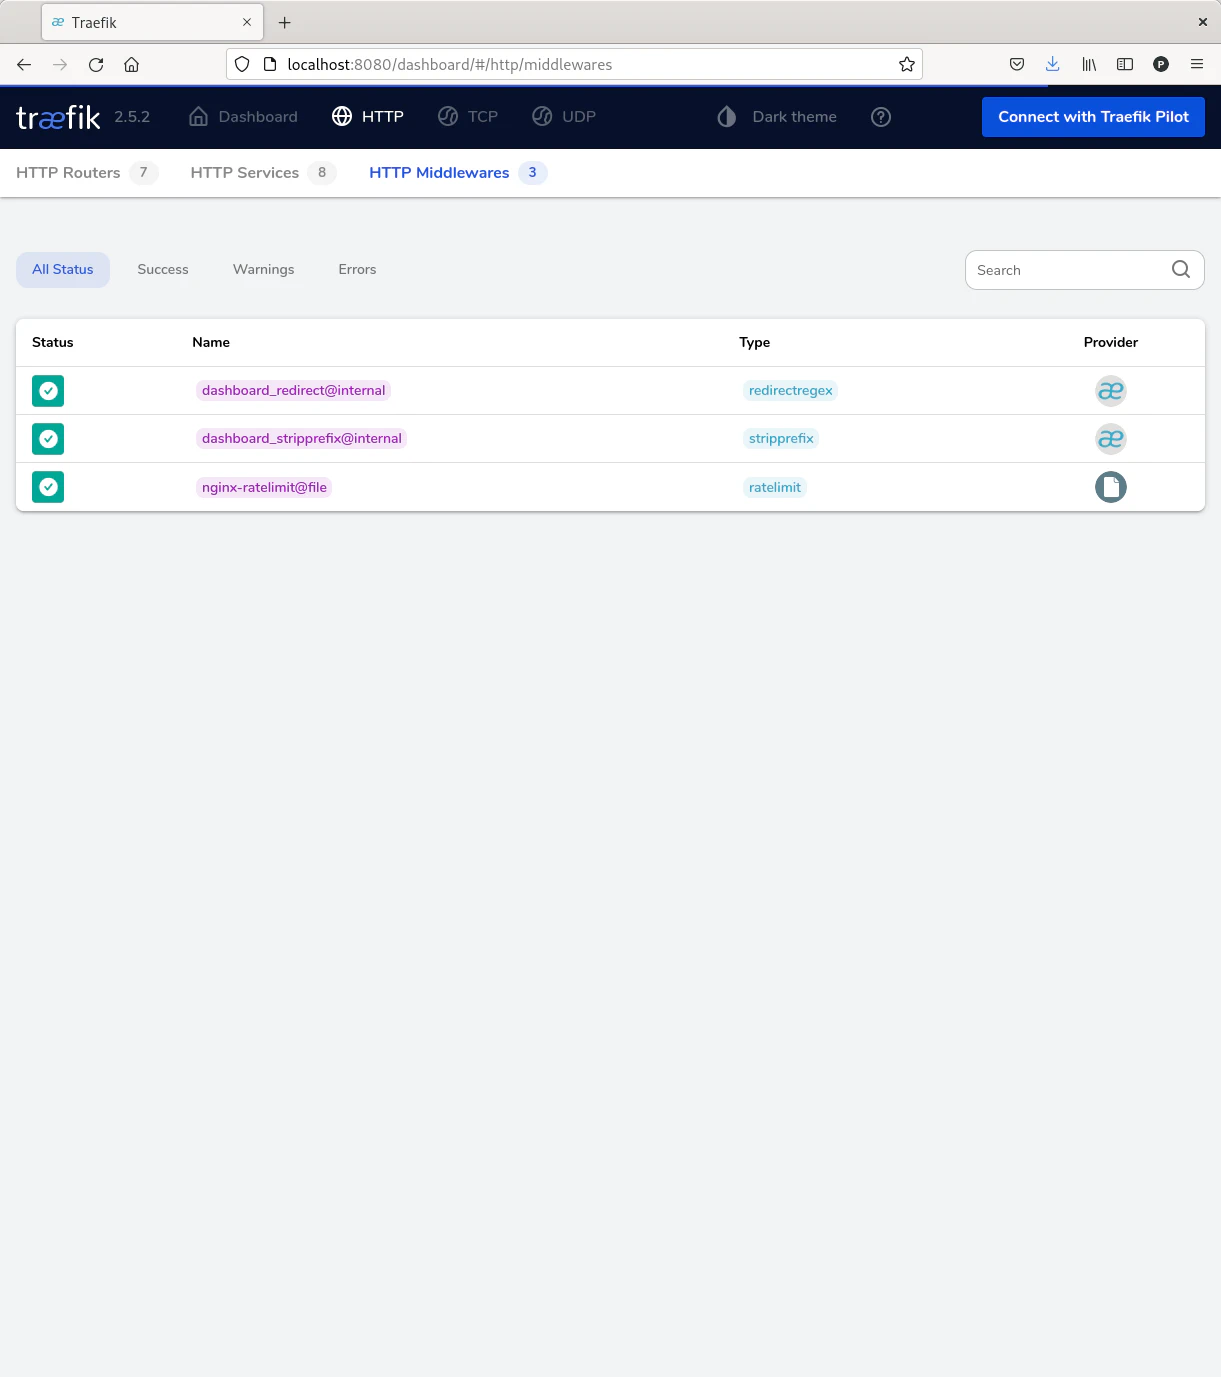The width and height of the screenshot is (1221, 1377).
Task: Switch to HTTP Routers tab
Action: (86, 173)
